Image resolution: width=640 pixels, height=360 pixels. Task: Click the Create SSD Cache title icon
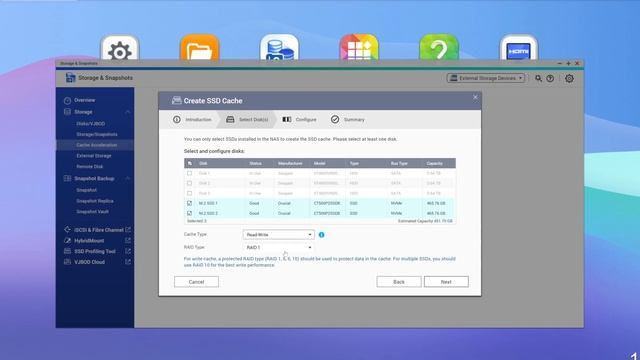click(x=176, y=100)
